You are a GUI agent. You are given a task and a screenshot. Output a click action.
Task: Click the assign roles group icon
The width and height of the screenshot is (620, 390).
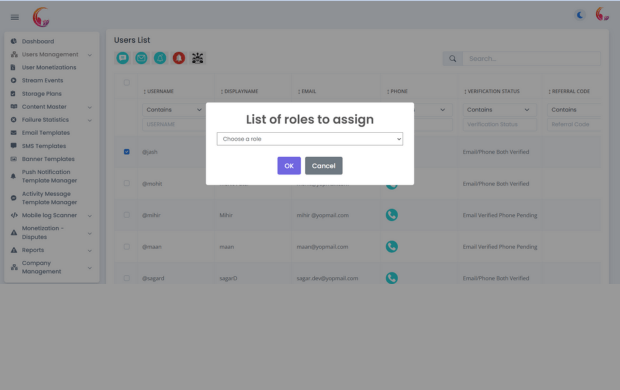click(x=198, y=58)
